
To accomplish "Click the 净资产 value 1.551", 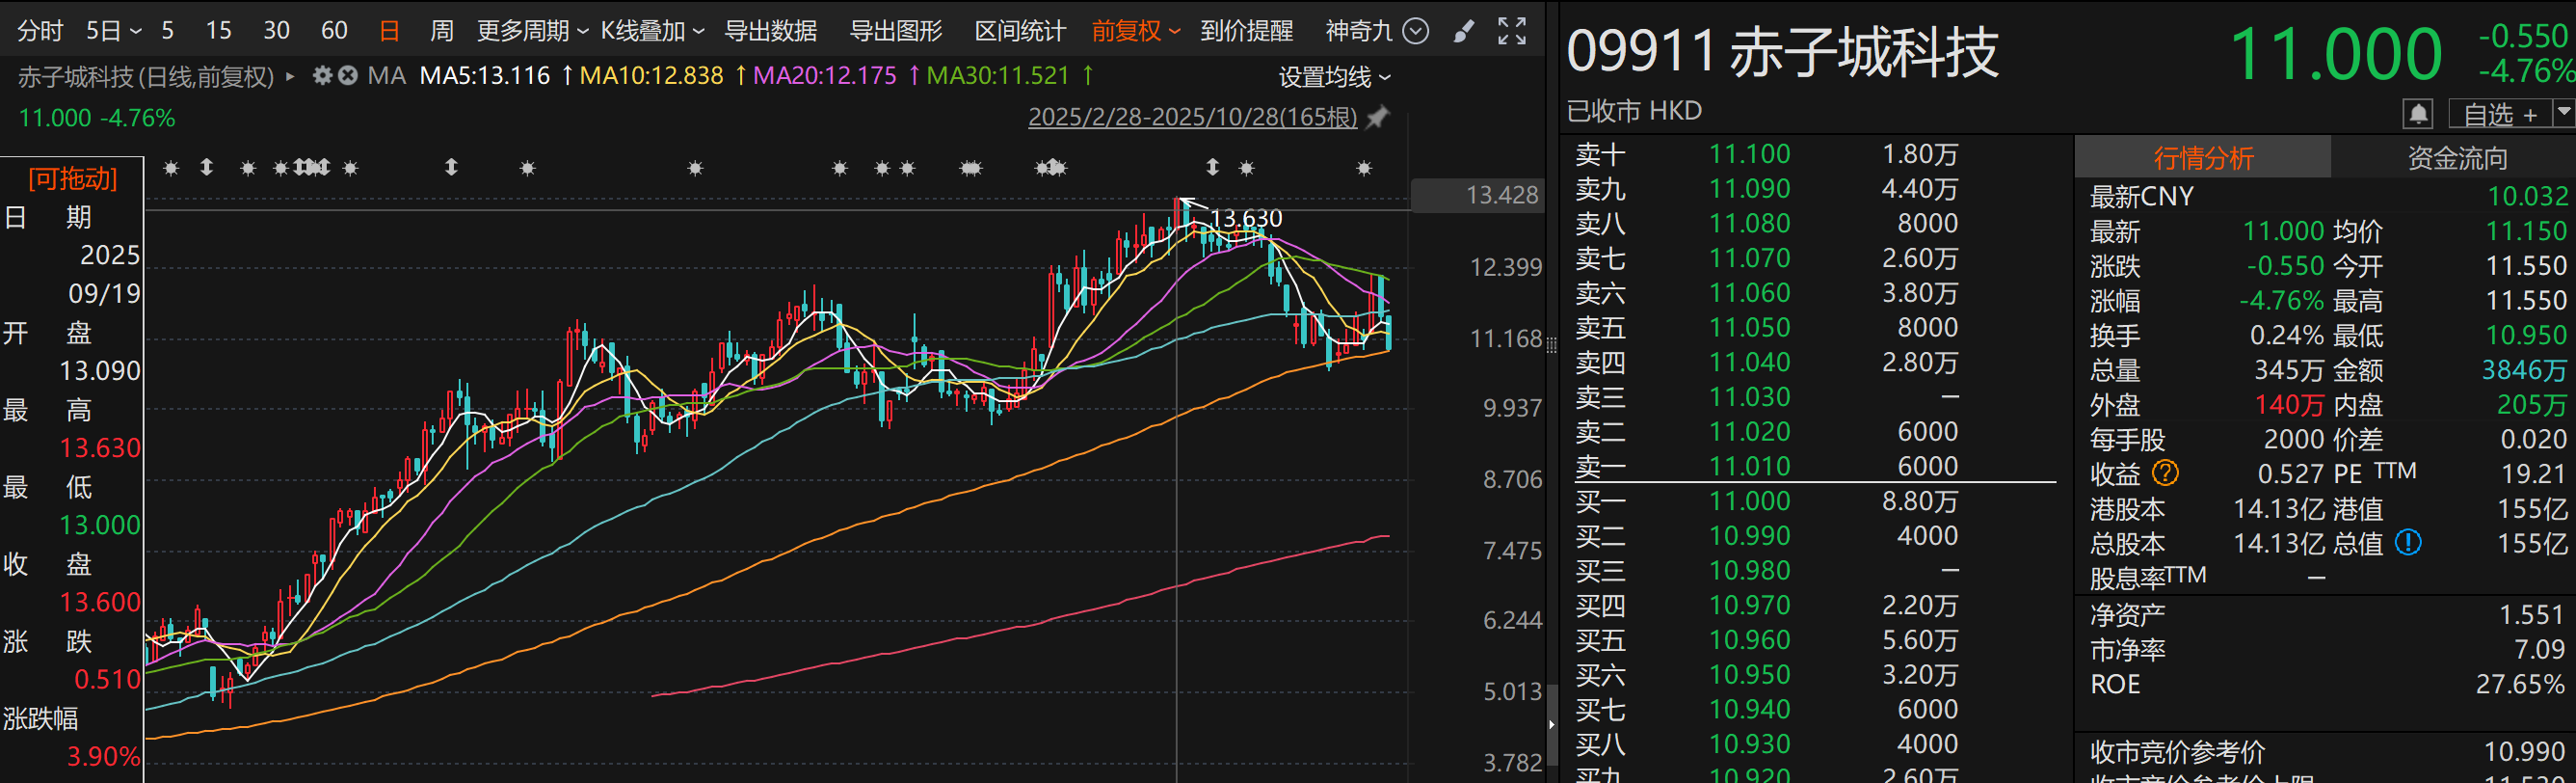I will coord(2533,615).
